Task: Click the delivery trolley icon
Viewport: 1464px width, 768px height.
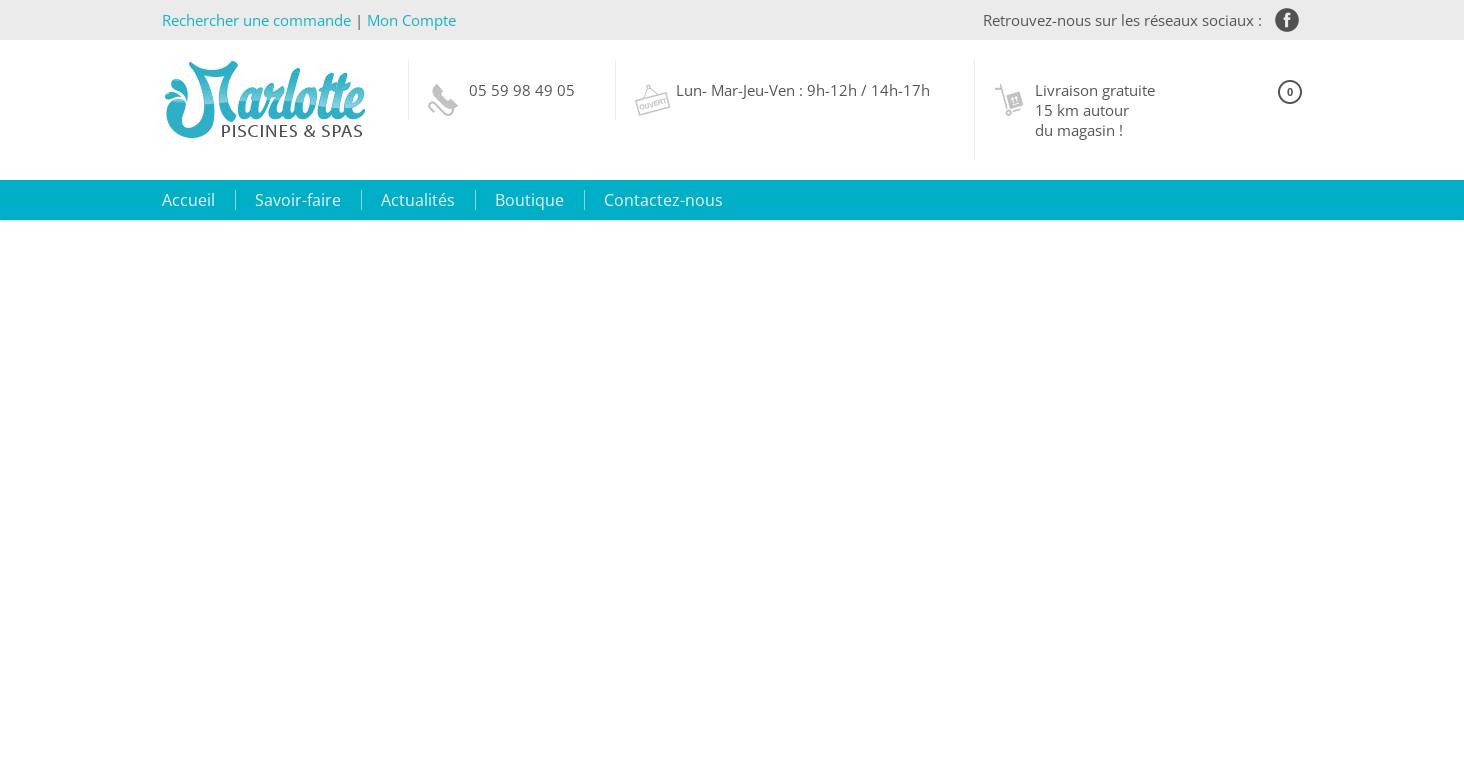Action: [1009, 100]
